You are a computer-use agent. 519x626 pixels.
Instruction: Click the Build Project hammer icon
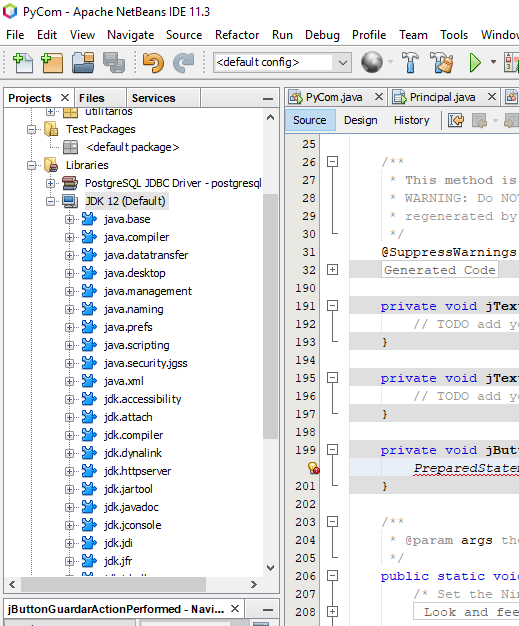[410, 62]
